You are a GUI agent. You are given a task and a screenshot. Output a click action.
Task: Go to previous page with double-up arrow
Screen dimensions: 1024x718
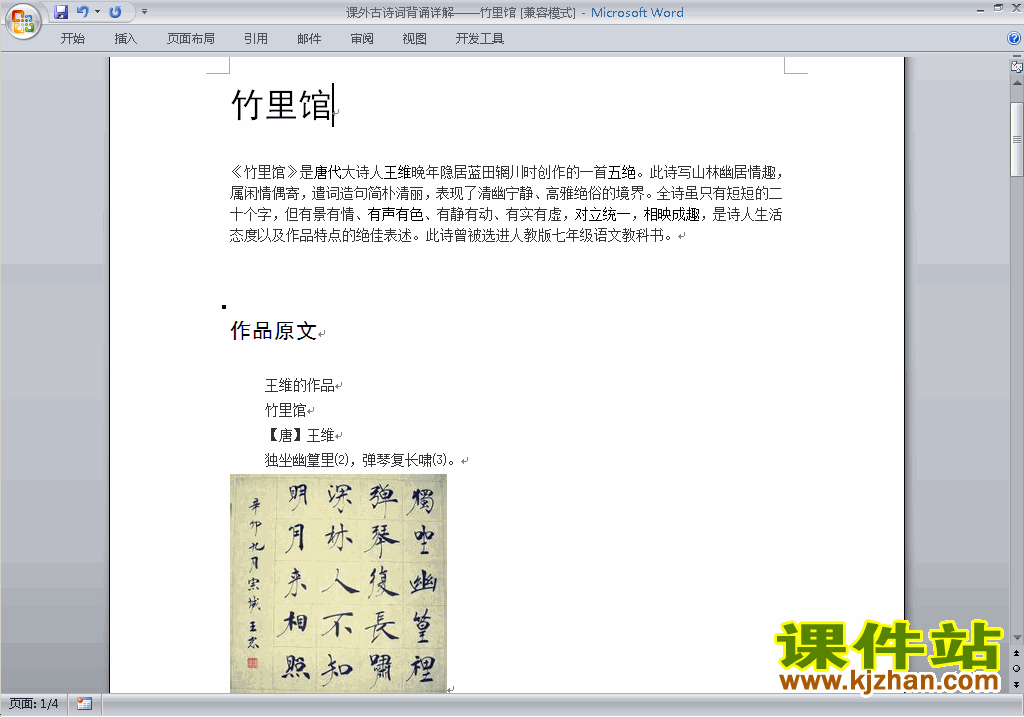coord(1017,653)
